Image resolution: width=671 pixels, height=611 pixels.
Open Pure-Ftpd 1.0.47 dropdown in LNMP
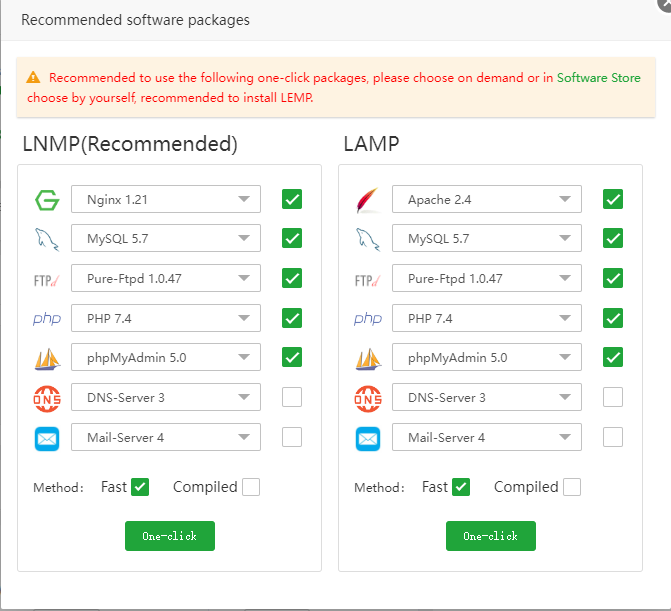tap(166, 278)
